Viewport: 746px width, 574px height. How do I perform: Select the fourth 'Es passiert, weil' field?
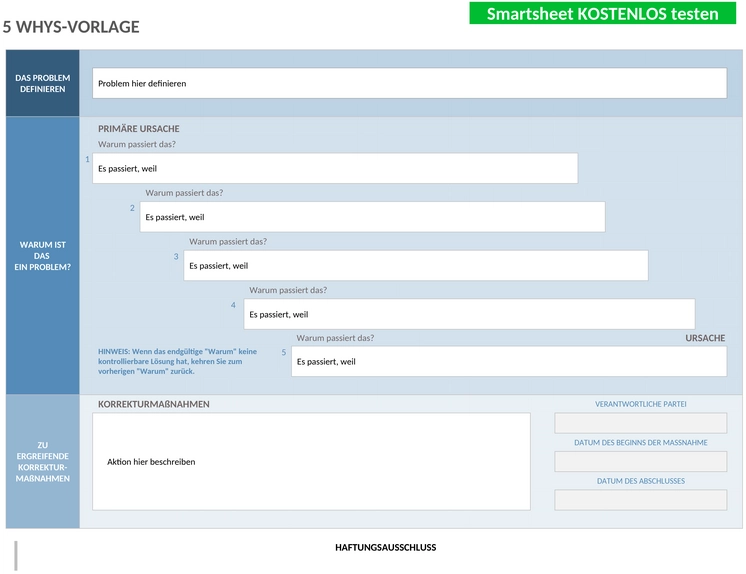point(469,314)
